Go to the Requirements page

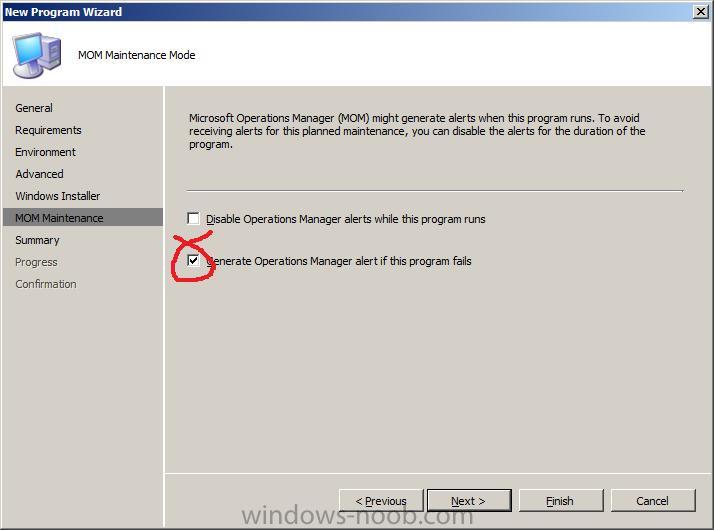(x=48, y=130)
